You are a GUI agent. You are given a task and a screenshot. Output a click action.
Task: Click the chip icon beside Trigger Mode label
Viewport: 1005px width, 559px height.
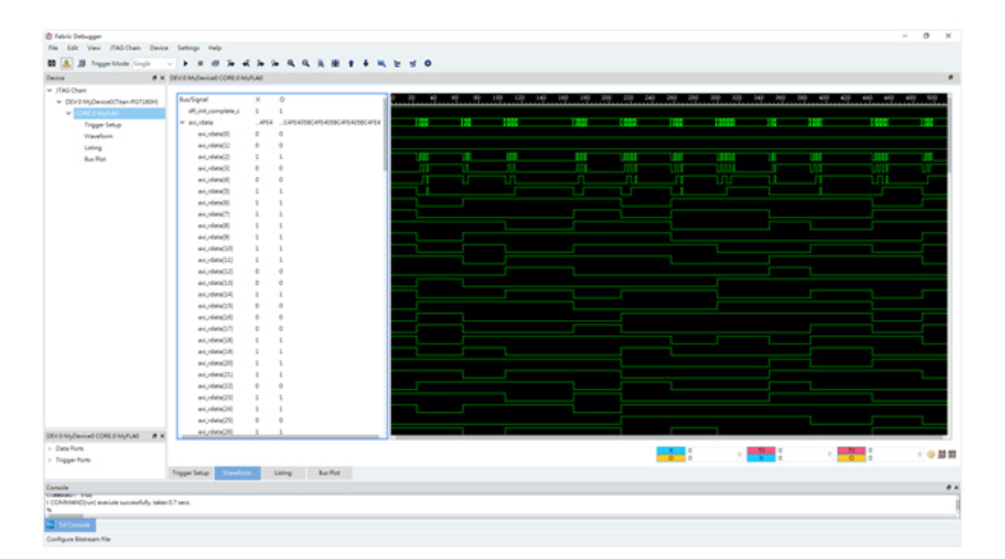point(81,63)
